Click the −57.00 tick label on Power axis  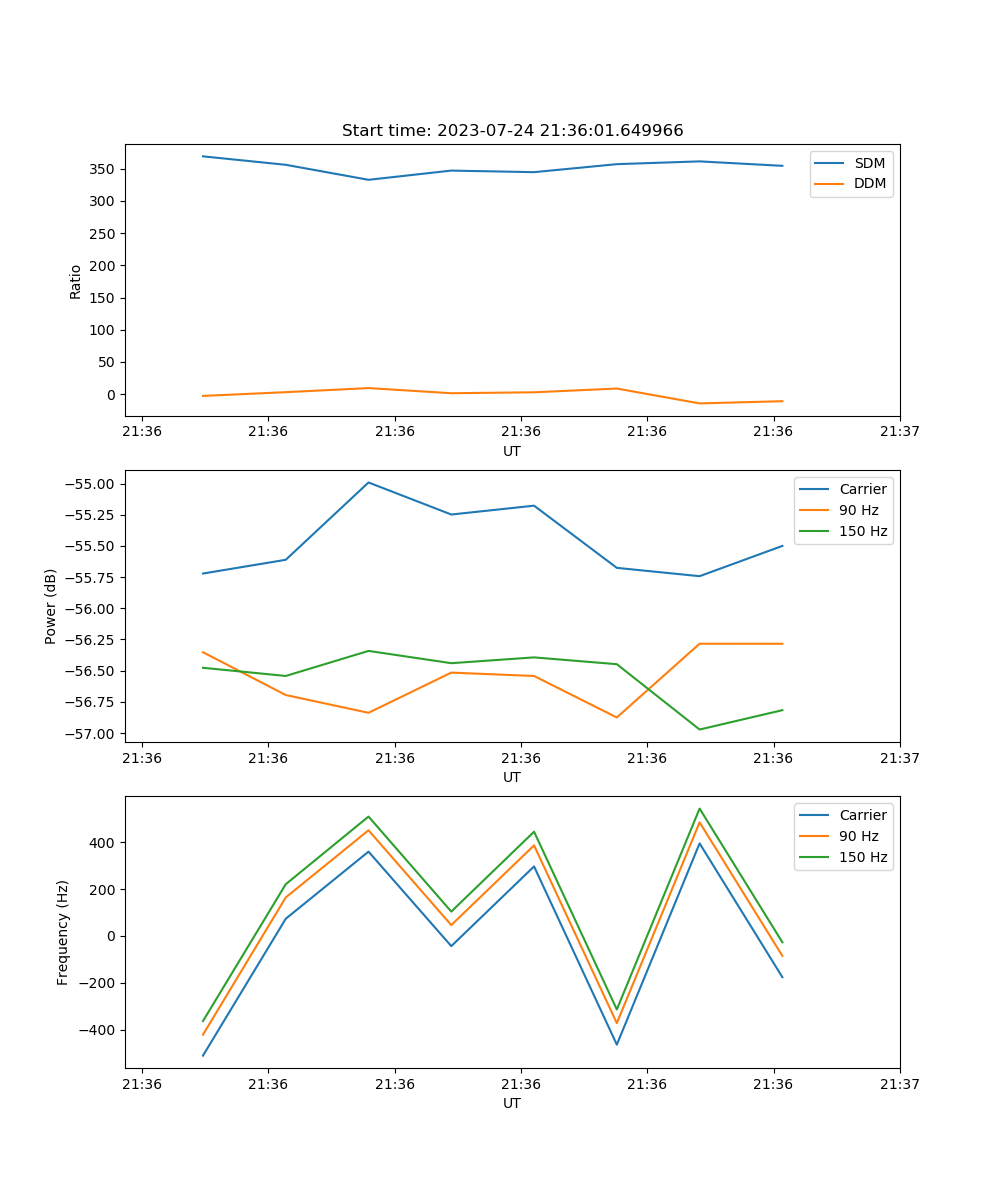[x=91, y=733]
